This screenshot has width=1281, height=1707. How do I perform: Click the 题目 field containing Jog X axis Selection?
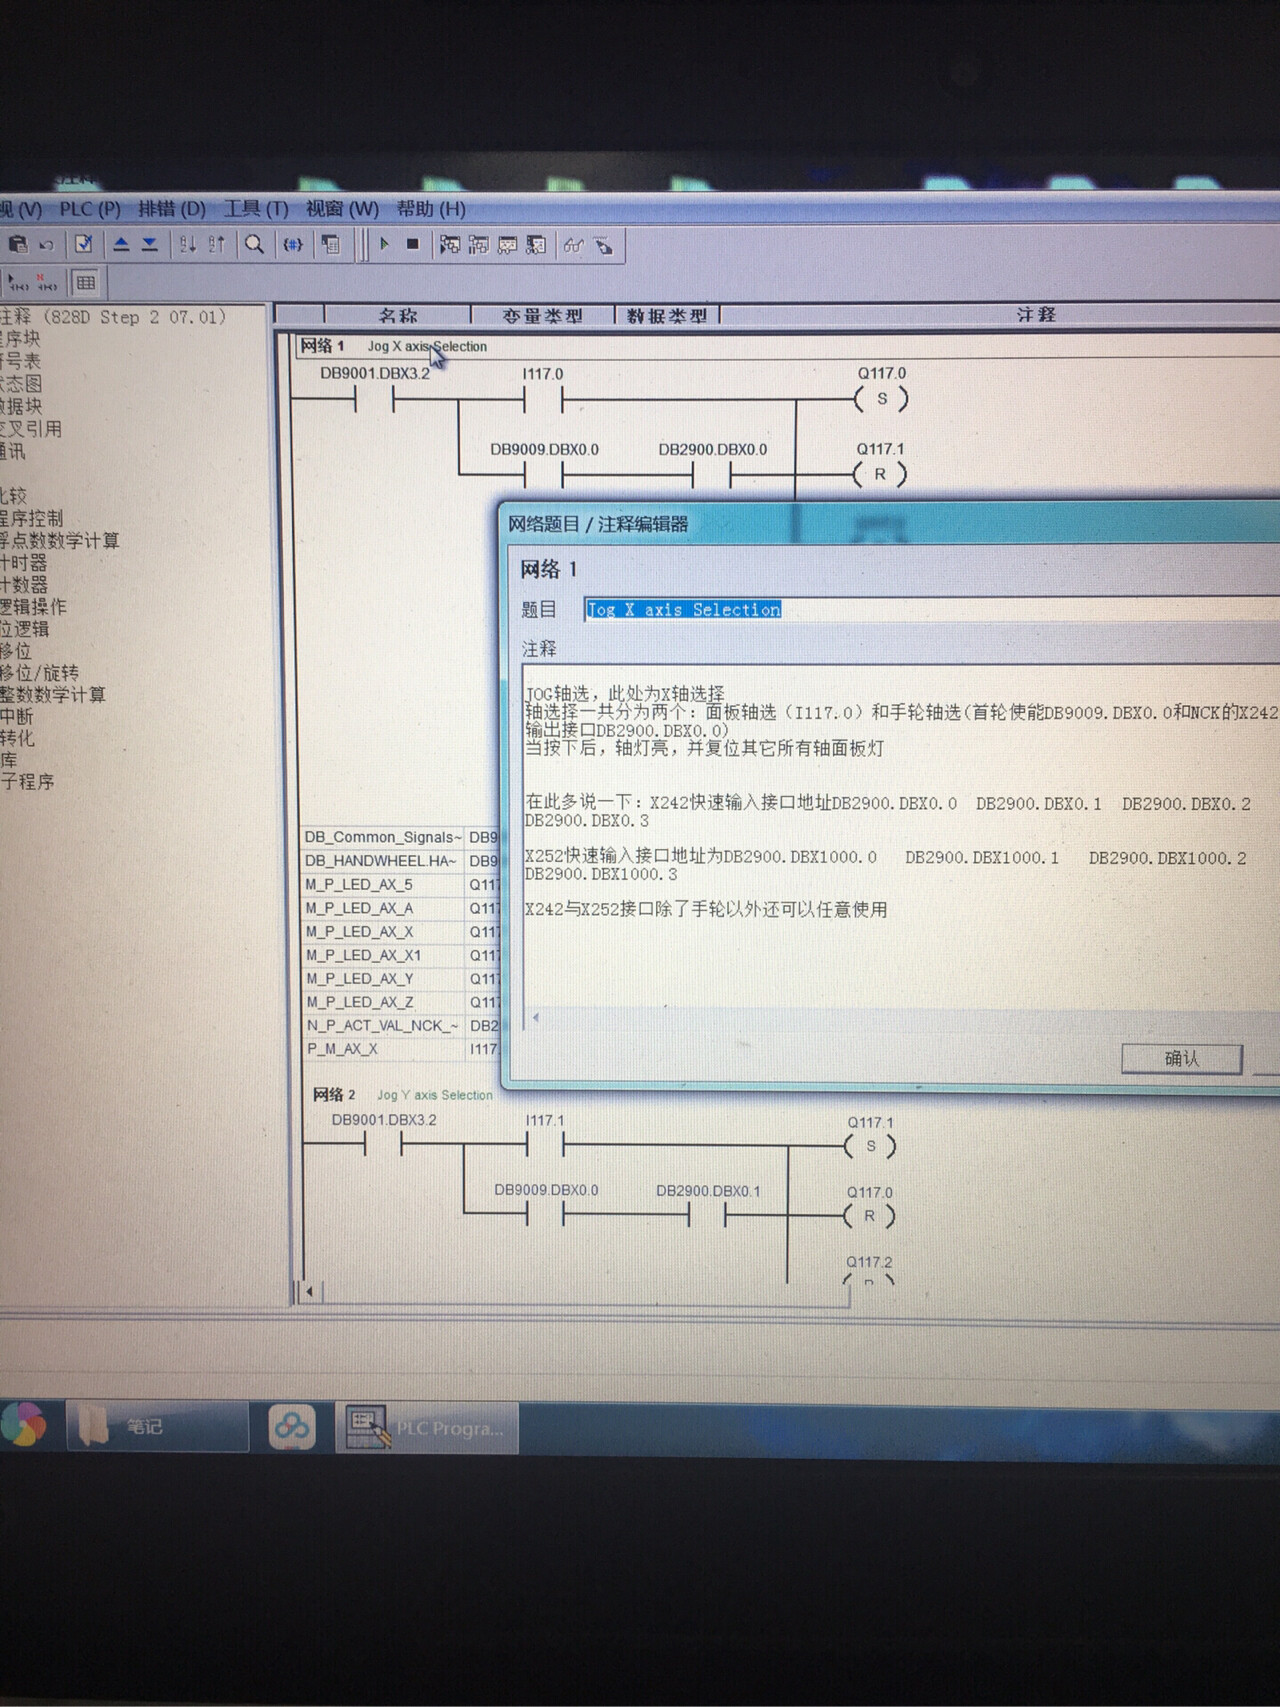[932, 609]
